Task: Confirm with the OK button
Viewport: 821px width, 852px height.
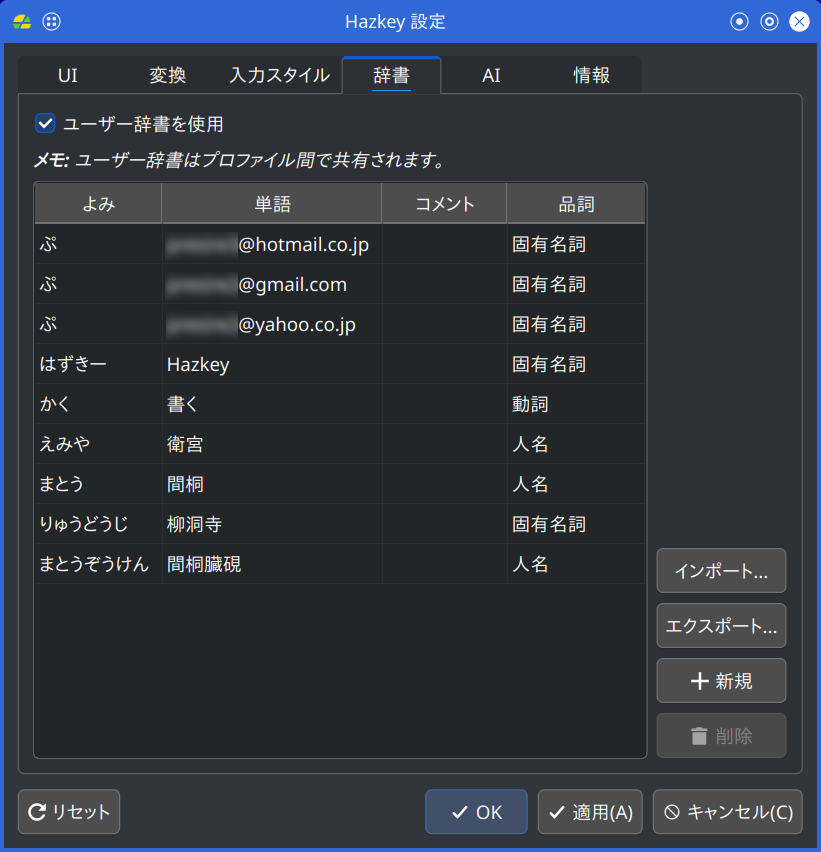Action: pos(476,812)
